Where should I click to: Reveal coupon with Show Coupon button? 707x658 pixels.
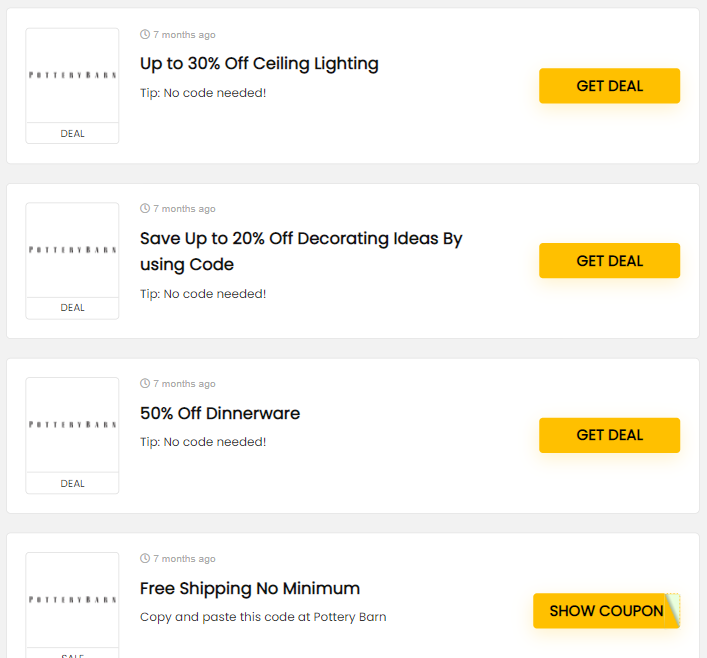605,610
